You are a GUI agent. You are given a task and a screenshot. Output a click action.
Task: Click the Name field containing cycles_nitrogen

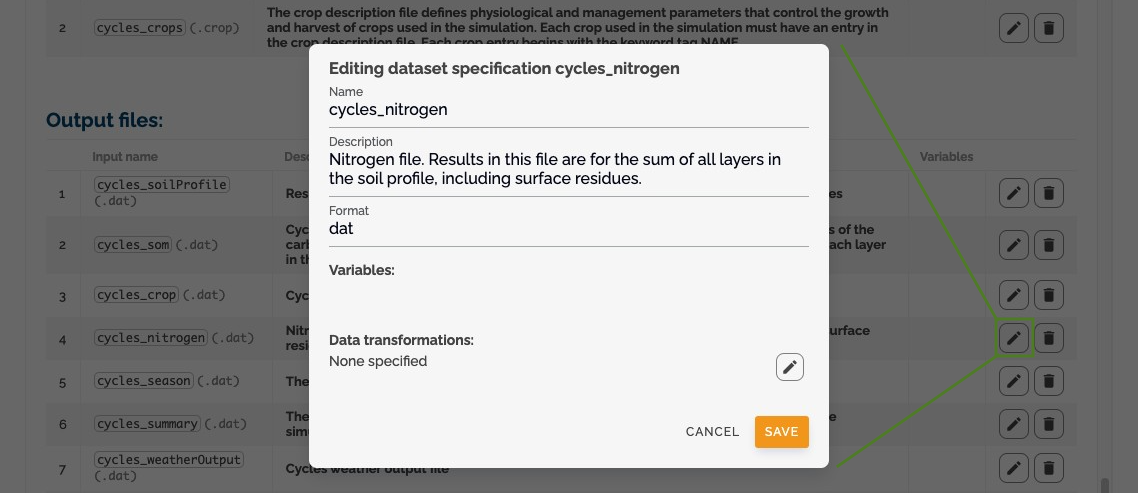568,110
